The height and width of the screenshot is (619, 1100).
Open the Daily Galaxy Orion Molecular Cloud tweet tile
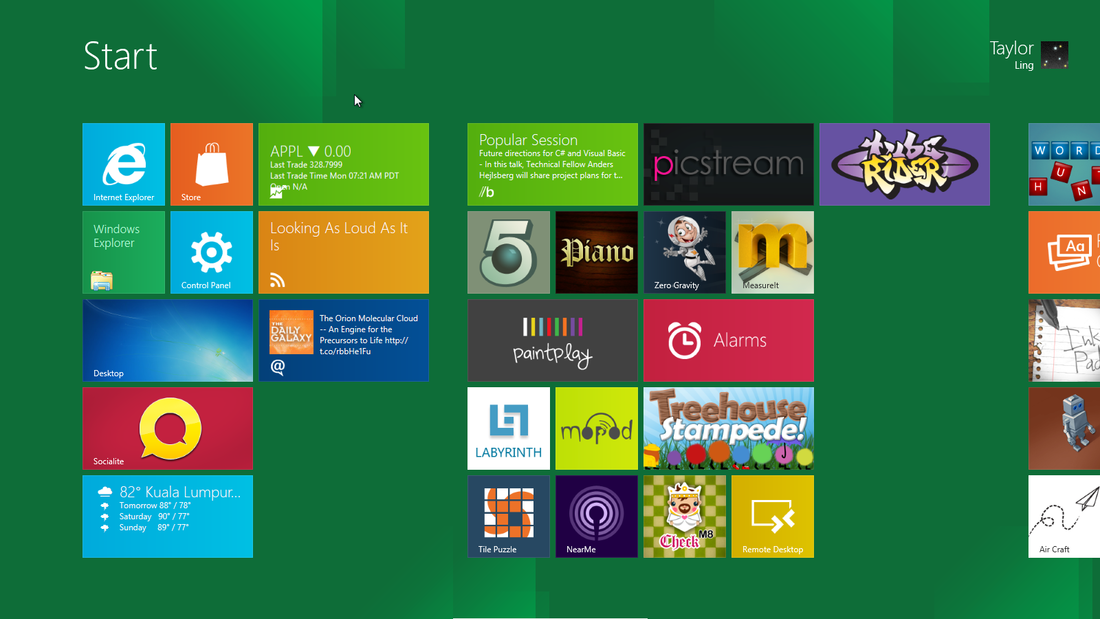click(x=344, y=340)
